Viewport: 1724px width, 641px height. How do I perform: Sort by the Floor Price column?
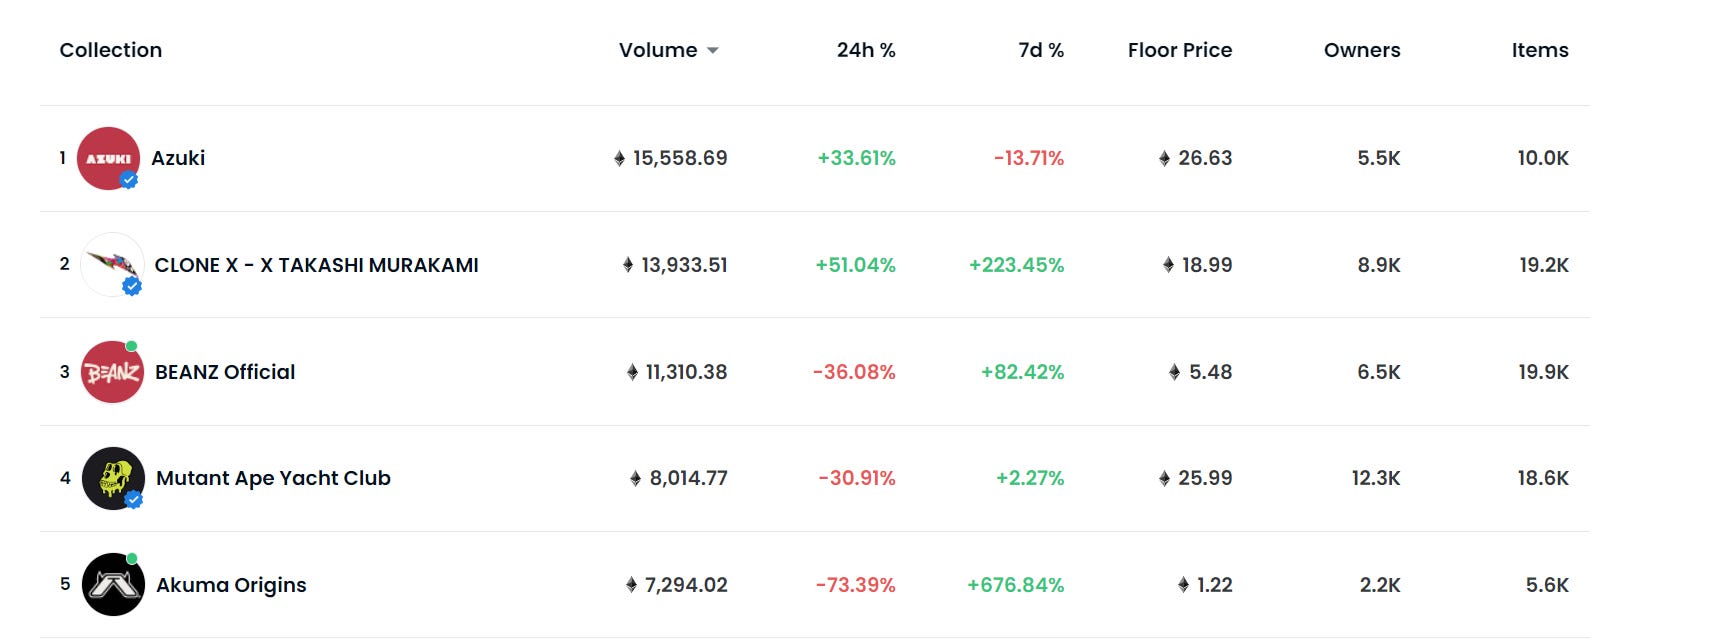point(1180,50)
